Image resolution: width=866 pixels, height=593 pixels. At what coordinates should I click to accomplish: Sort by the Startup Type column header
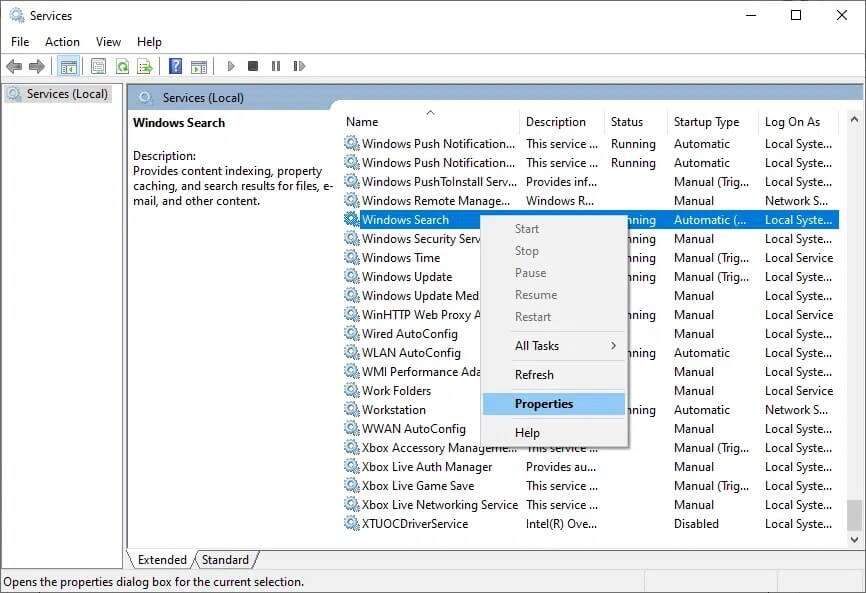pyautogui.click(x=713, y=122)
